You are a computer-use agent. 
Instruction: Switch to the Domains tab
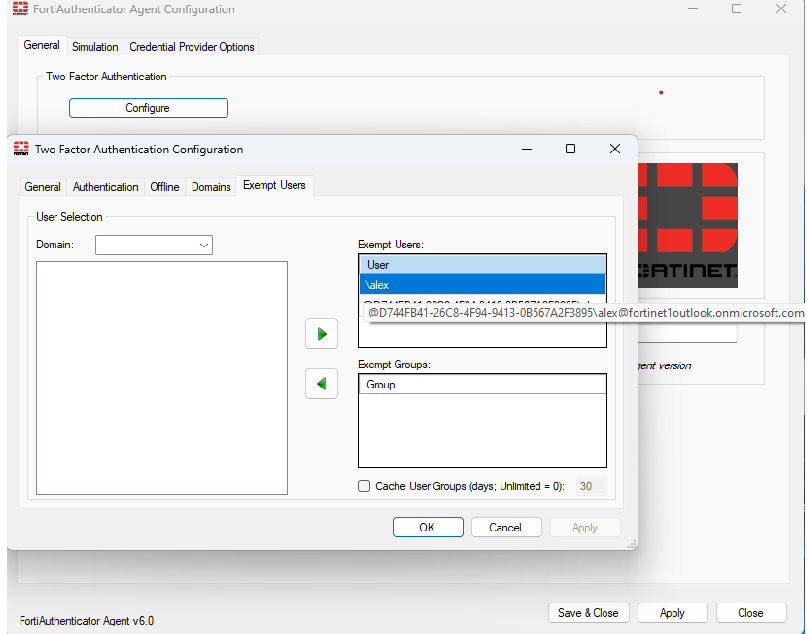click(x=209, y=186)
